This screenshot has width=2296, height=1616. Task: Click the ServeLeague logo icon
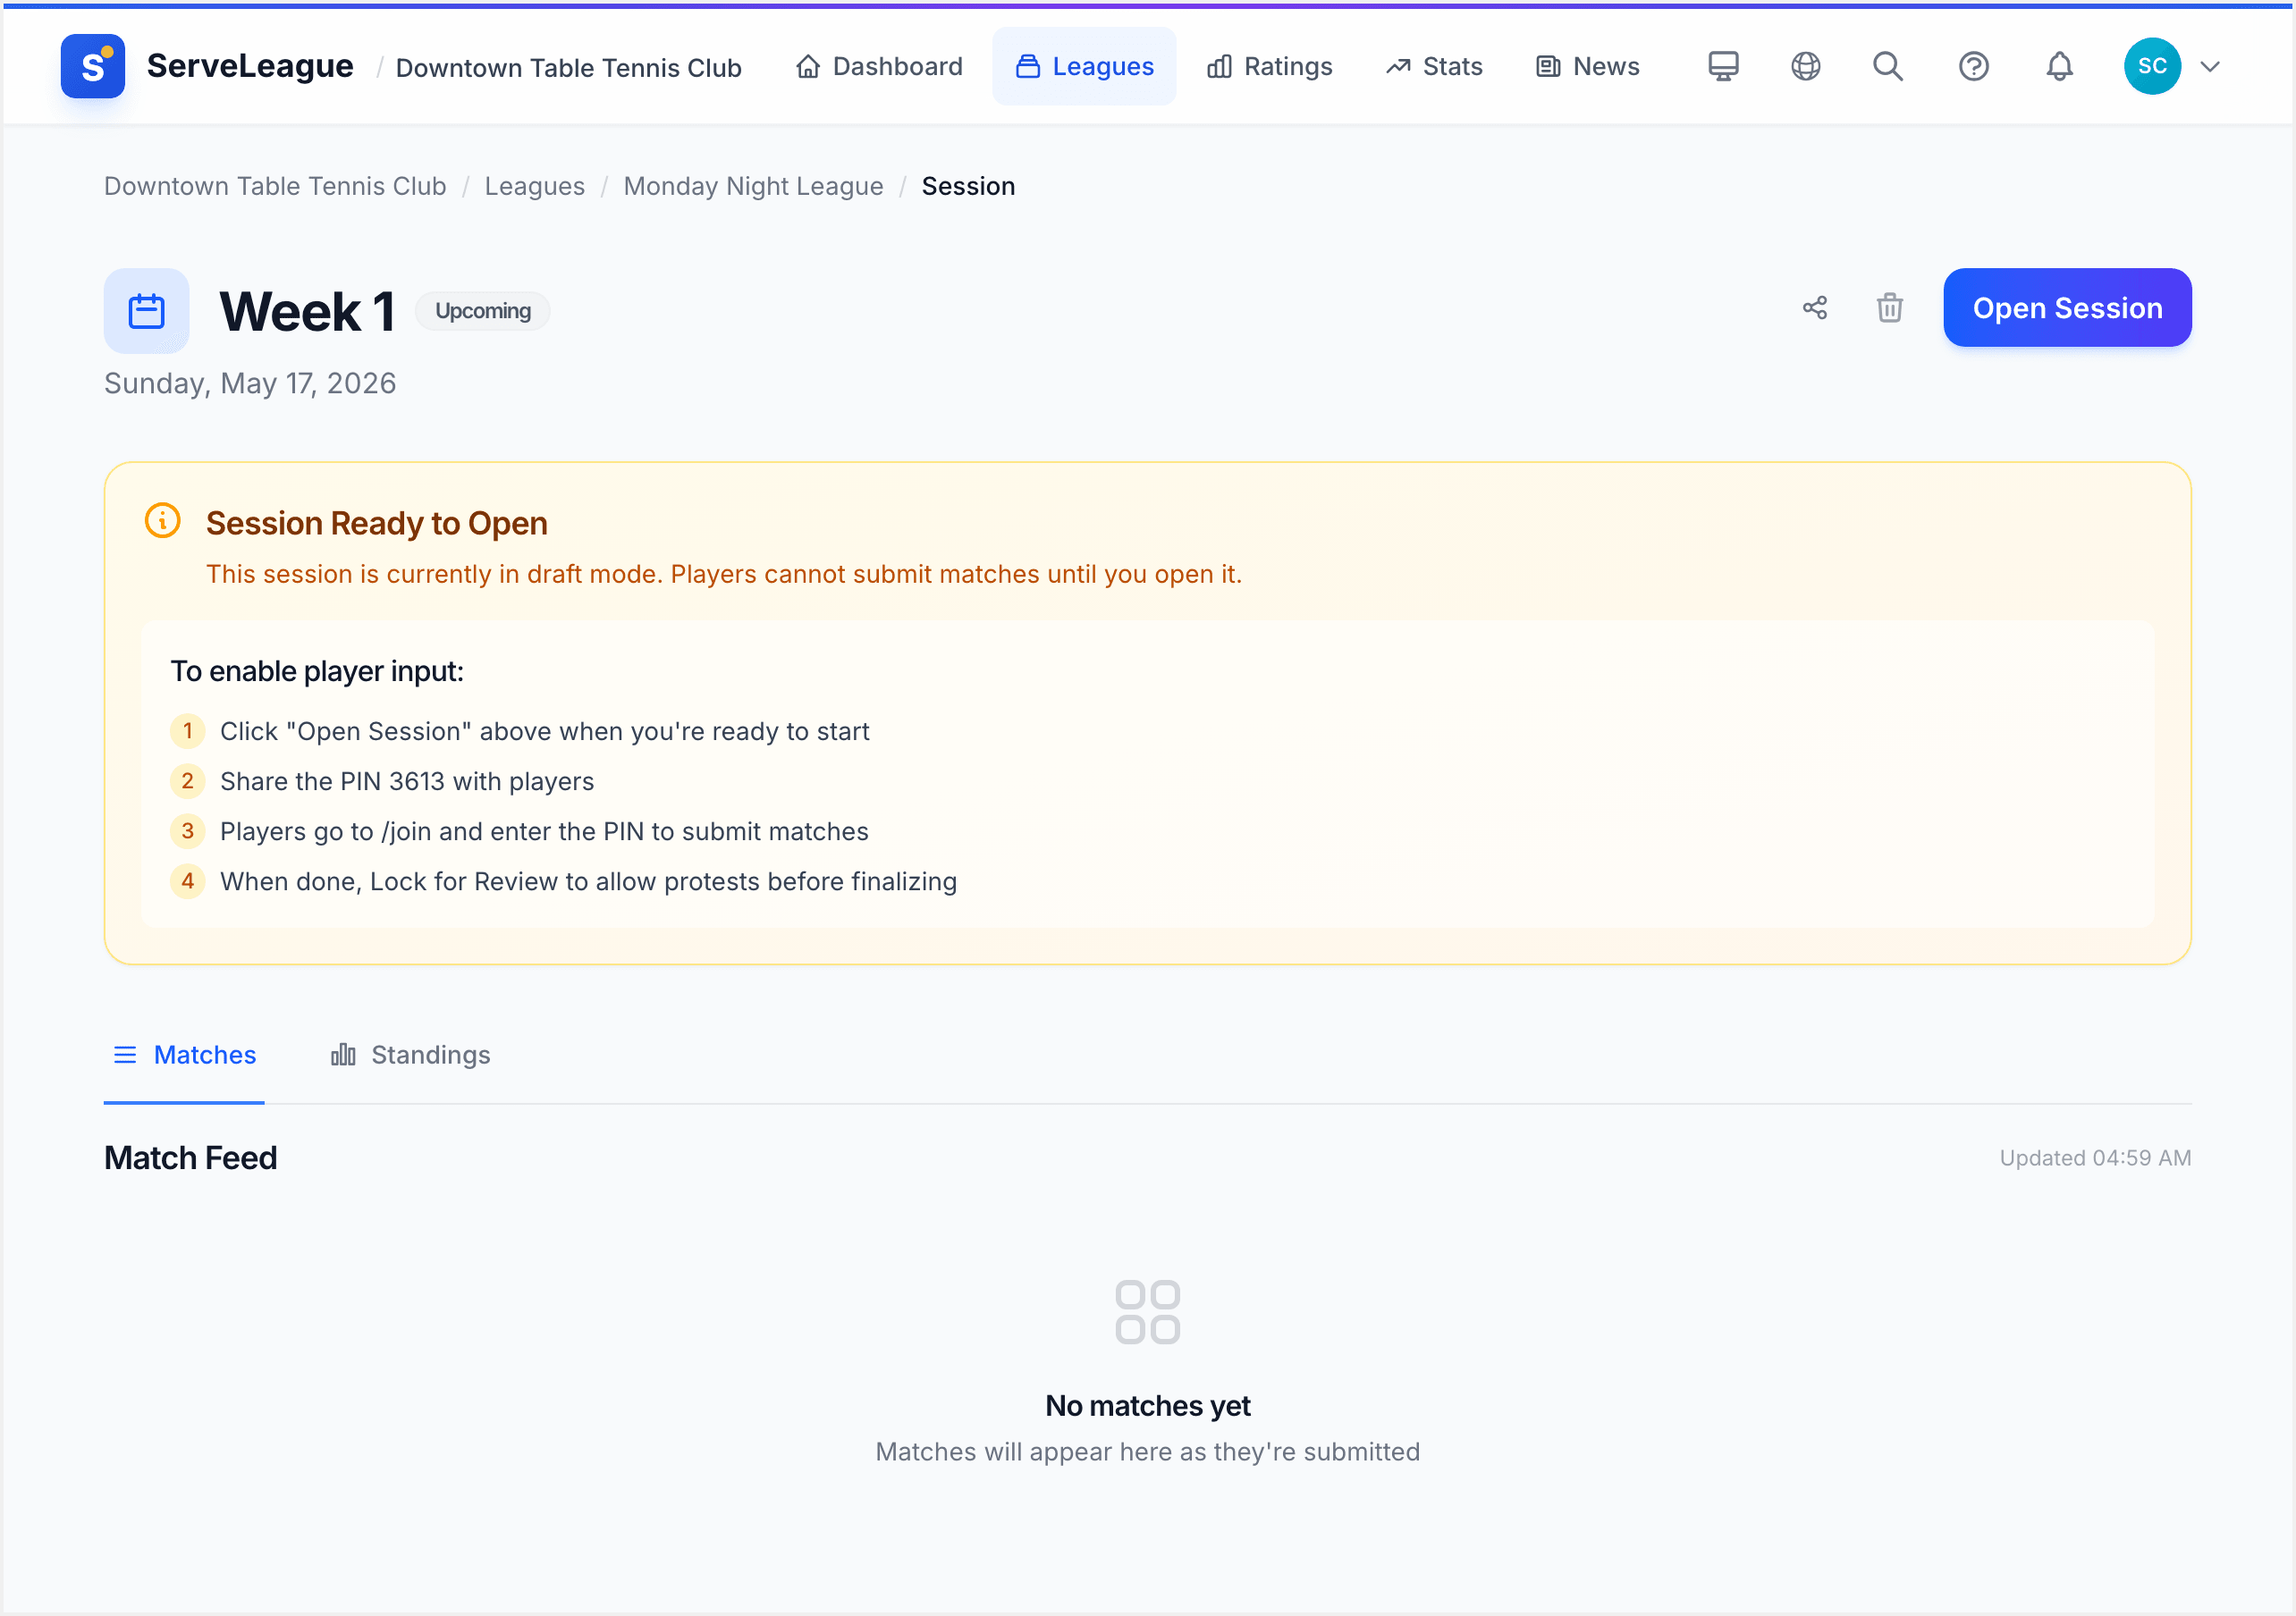click(x=92, y=66)
